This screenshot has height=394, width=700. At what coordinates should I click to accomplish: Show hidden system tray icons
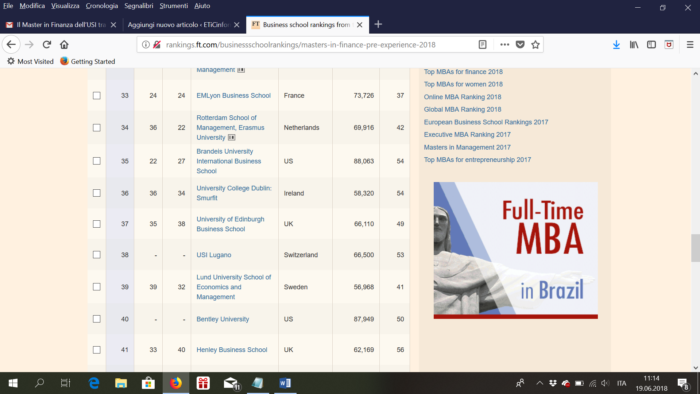click(540, 383)
